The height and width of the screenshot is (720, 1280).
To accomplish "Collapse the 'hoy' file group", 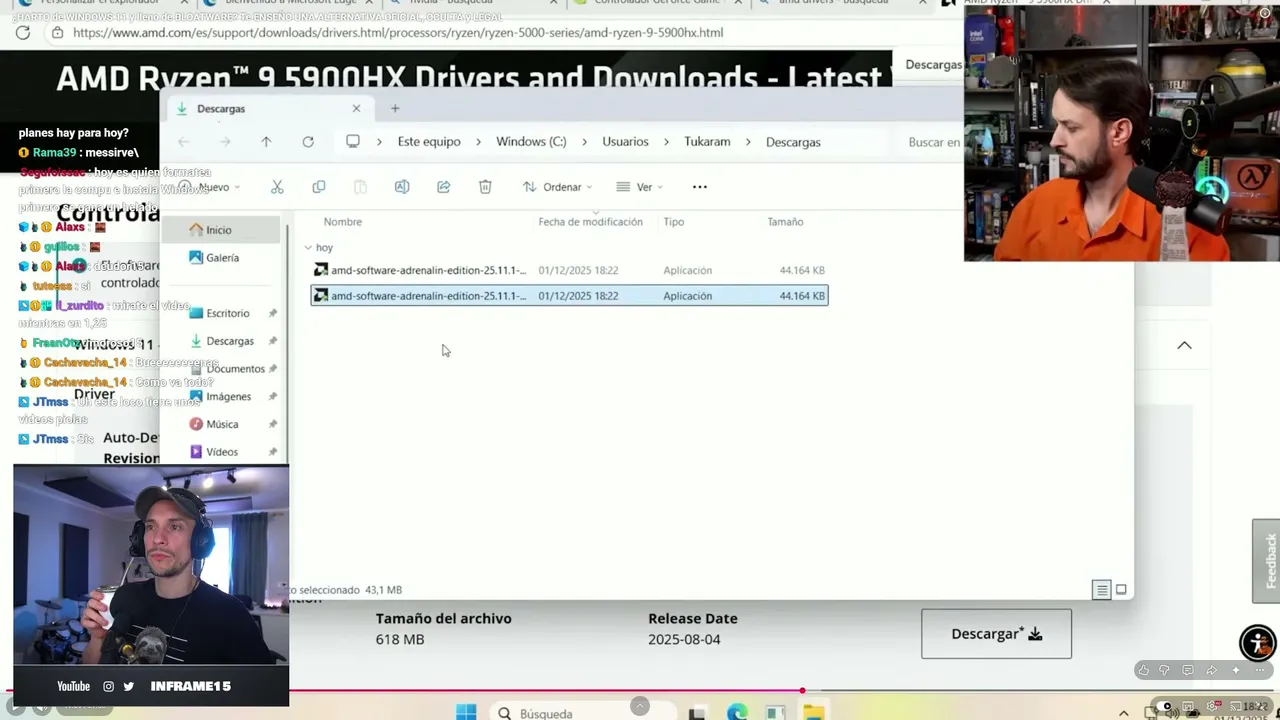I will [308, 248].
